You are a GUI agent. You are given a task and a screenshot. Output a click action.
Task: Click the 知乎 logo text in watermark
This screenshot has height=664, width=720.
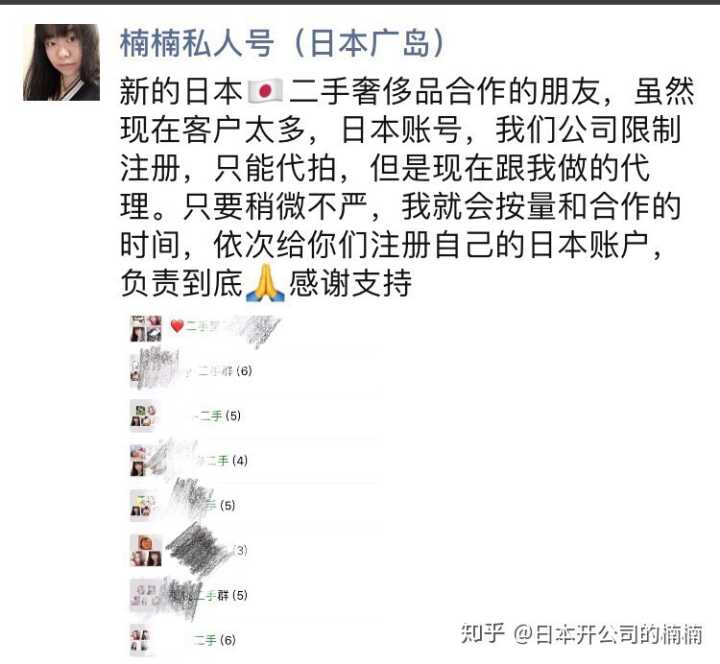(x=483, y=634)
